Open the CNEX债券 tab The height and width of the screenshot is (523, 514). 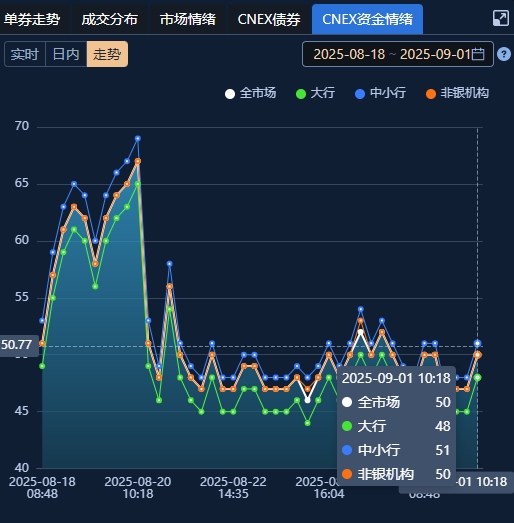[269, 19]
